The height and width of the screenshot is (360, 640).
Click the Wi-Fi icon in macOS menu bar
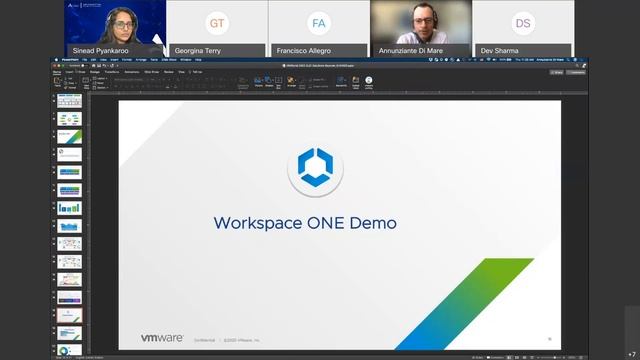488,60
